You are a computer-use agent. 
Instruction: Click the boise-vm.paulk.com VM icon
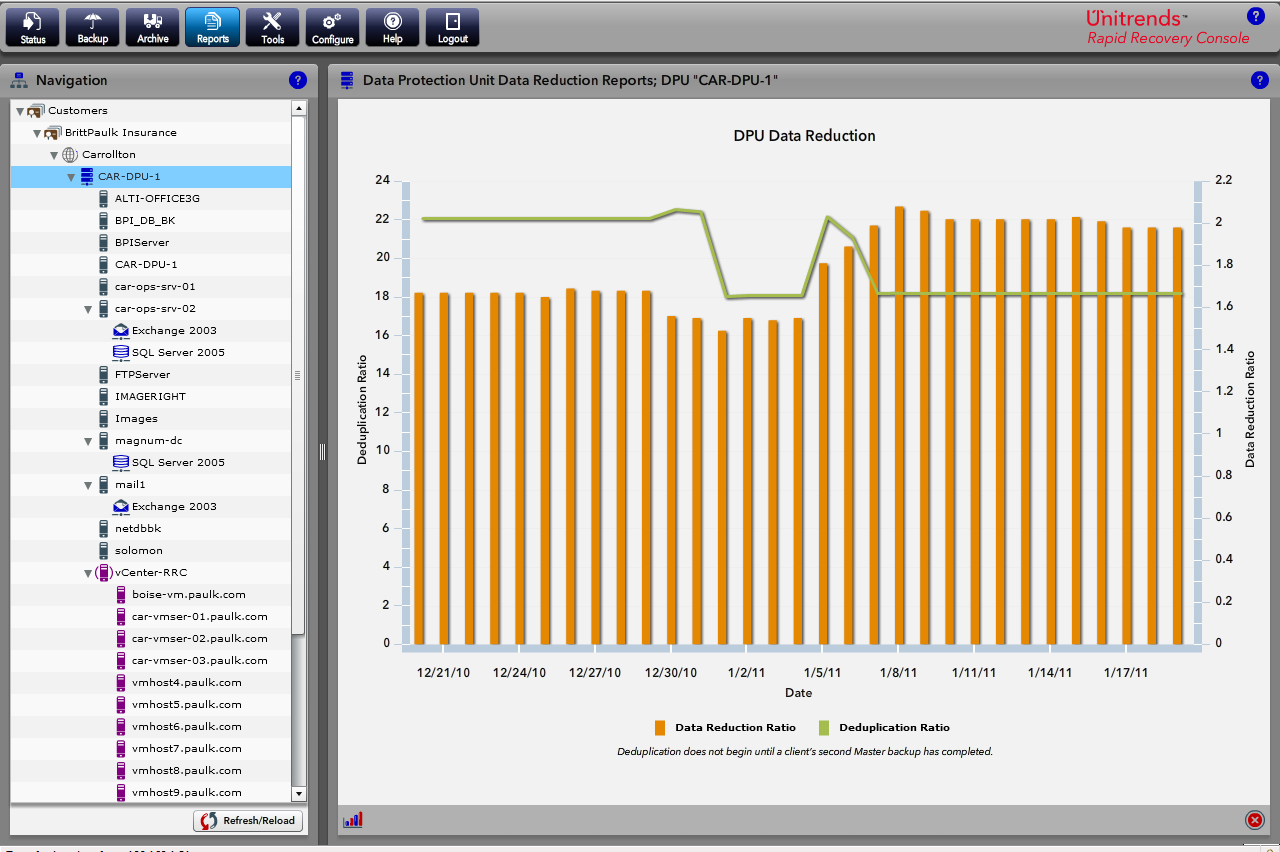coord(121,595)
